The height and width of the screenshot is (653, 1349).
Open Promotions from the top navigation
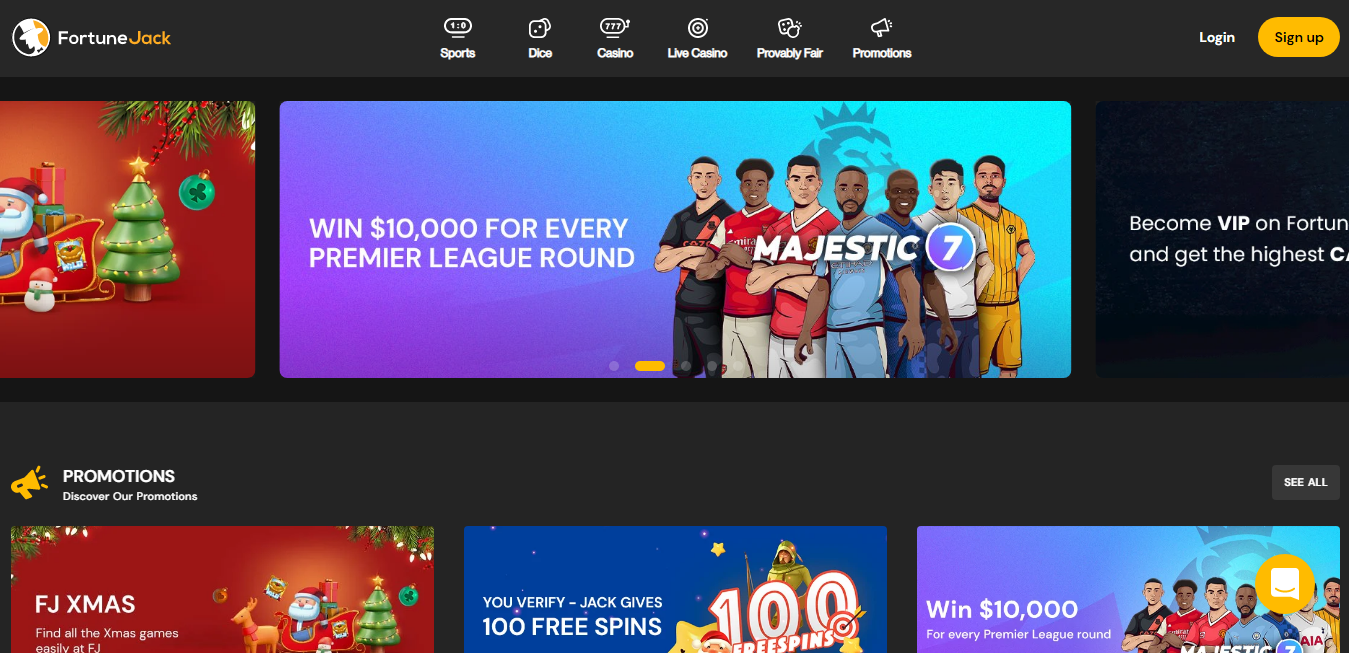(882, 39)
